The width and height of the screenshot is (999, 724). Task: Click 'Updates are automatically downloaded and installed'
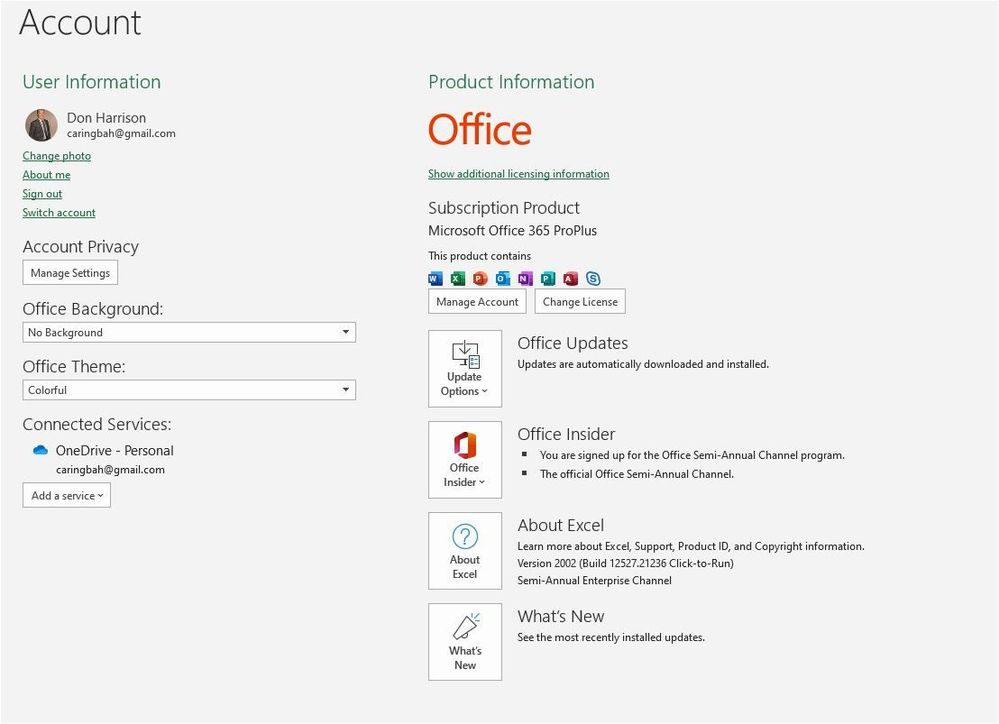(x=643, y=364)
